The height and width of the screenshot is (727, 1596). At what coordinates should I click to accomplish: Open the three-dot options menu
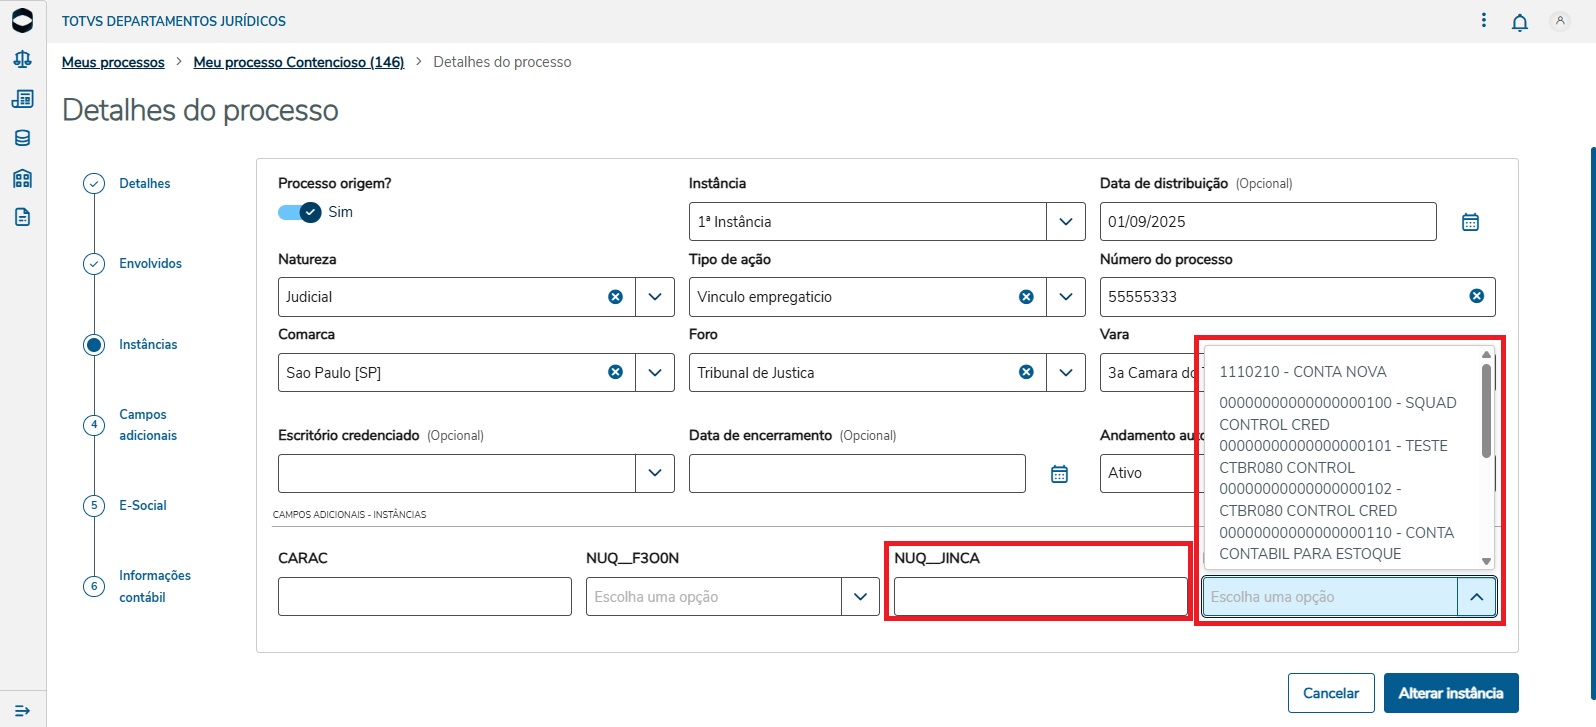click(1483, 21)
